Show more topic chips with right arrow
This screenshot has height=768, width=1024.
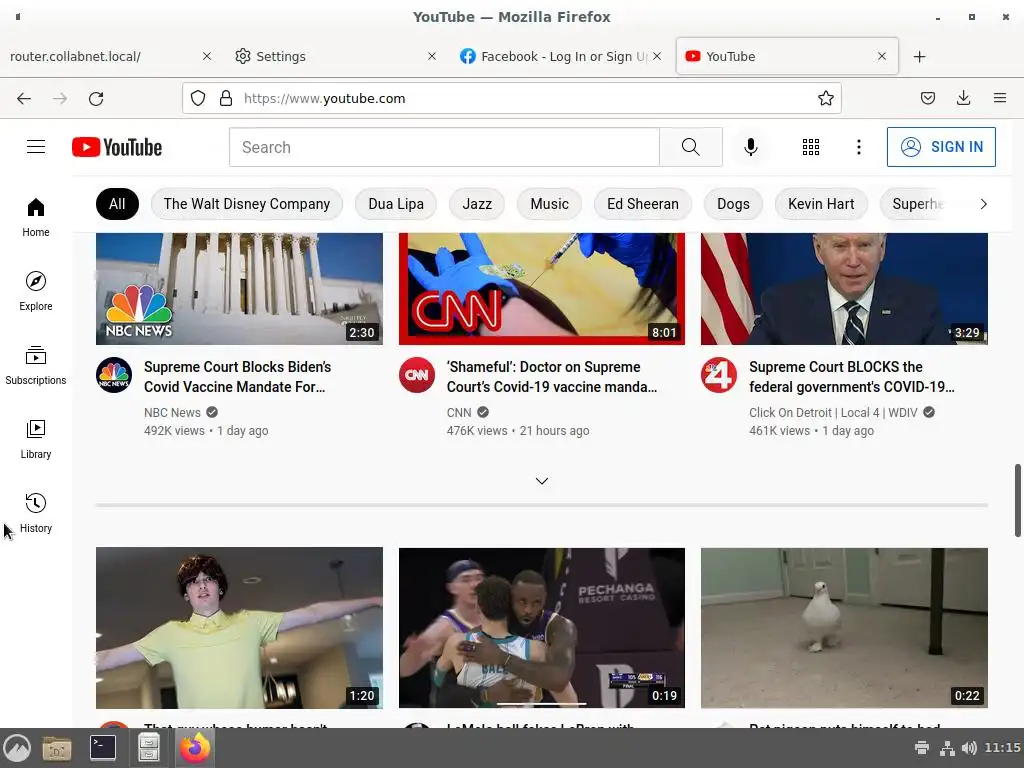click(x=984, y=204)
